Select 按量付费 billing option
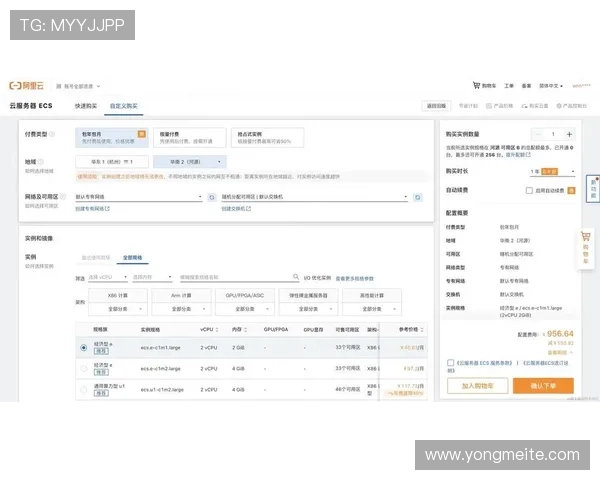 189,138
